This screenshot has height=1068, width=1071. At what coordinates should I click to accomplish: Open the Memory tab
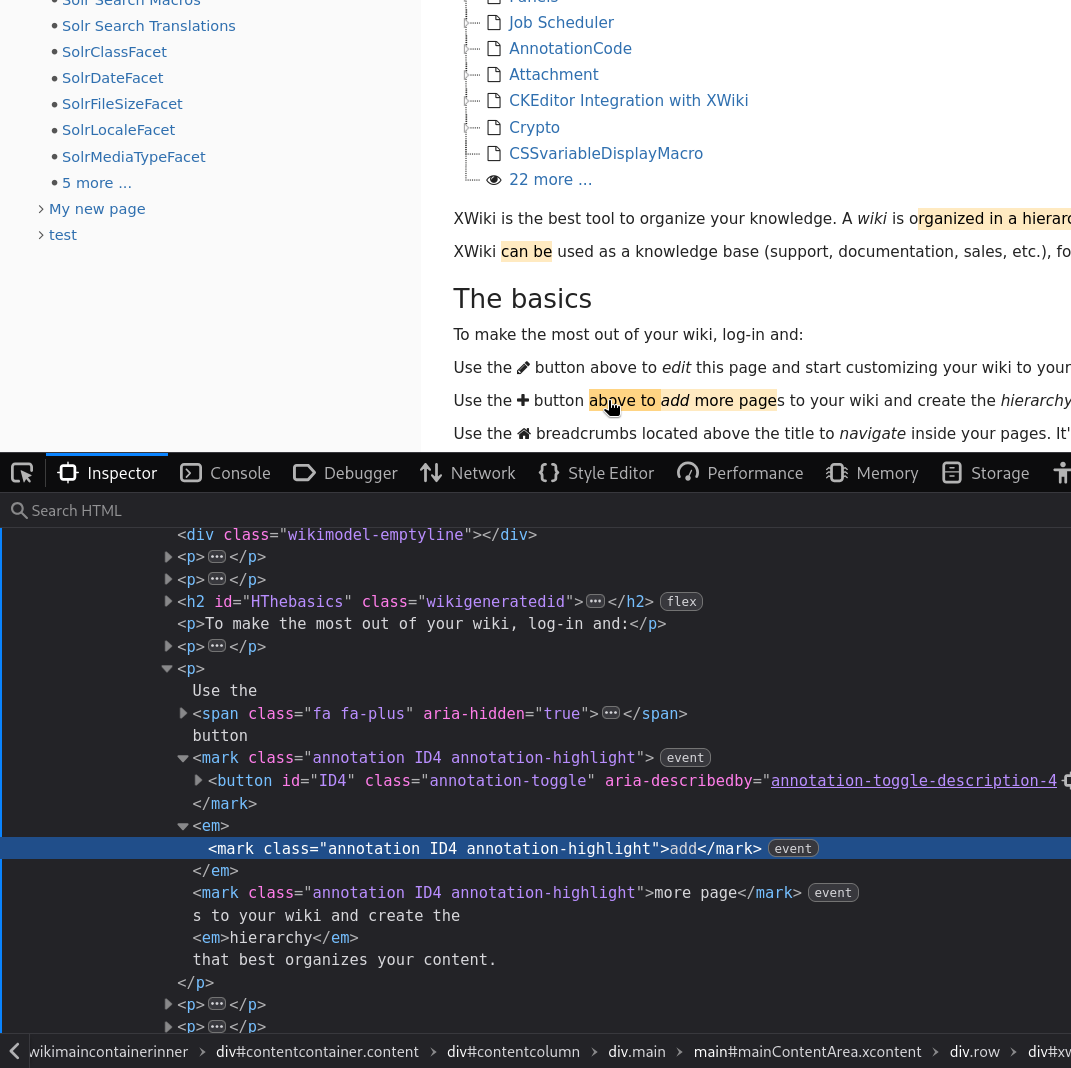872,473
